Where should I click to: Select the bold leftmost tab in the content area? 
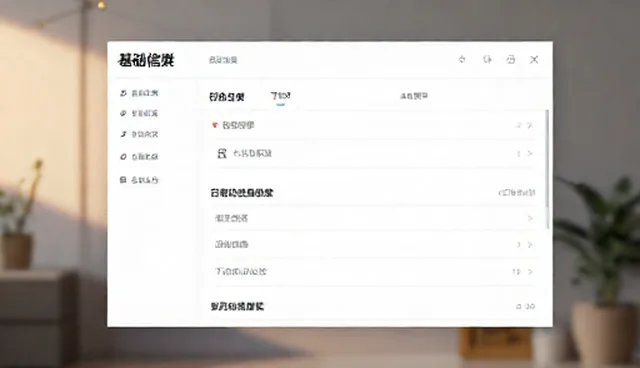point(227,97)
